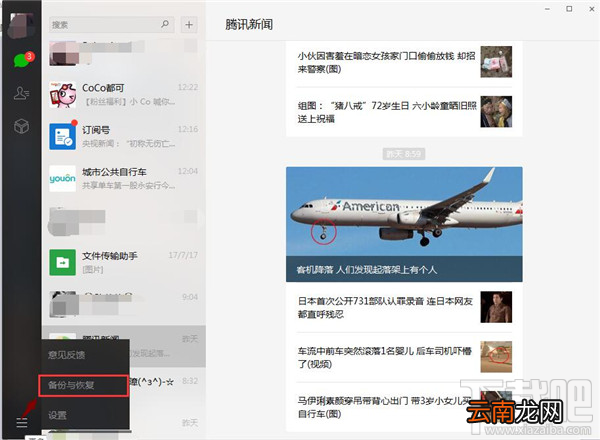600x440 pixels.
Task: Open the Chats icon with red badge
Action: [22, 59]
